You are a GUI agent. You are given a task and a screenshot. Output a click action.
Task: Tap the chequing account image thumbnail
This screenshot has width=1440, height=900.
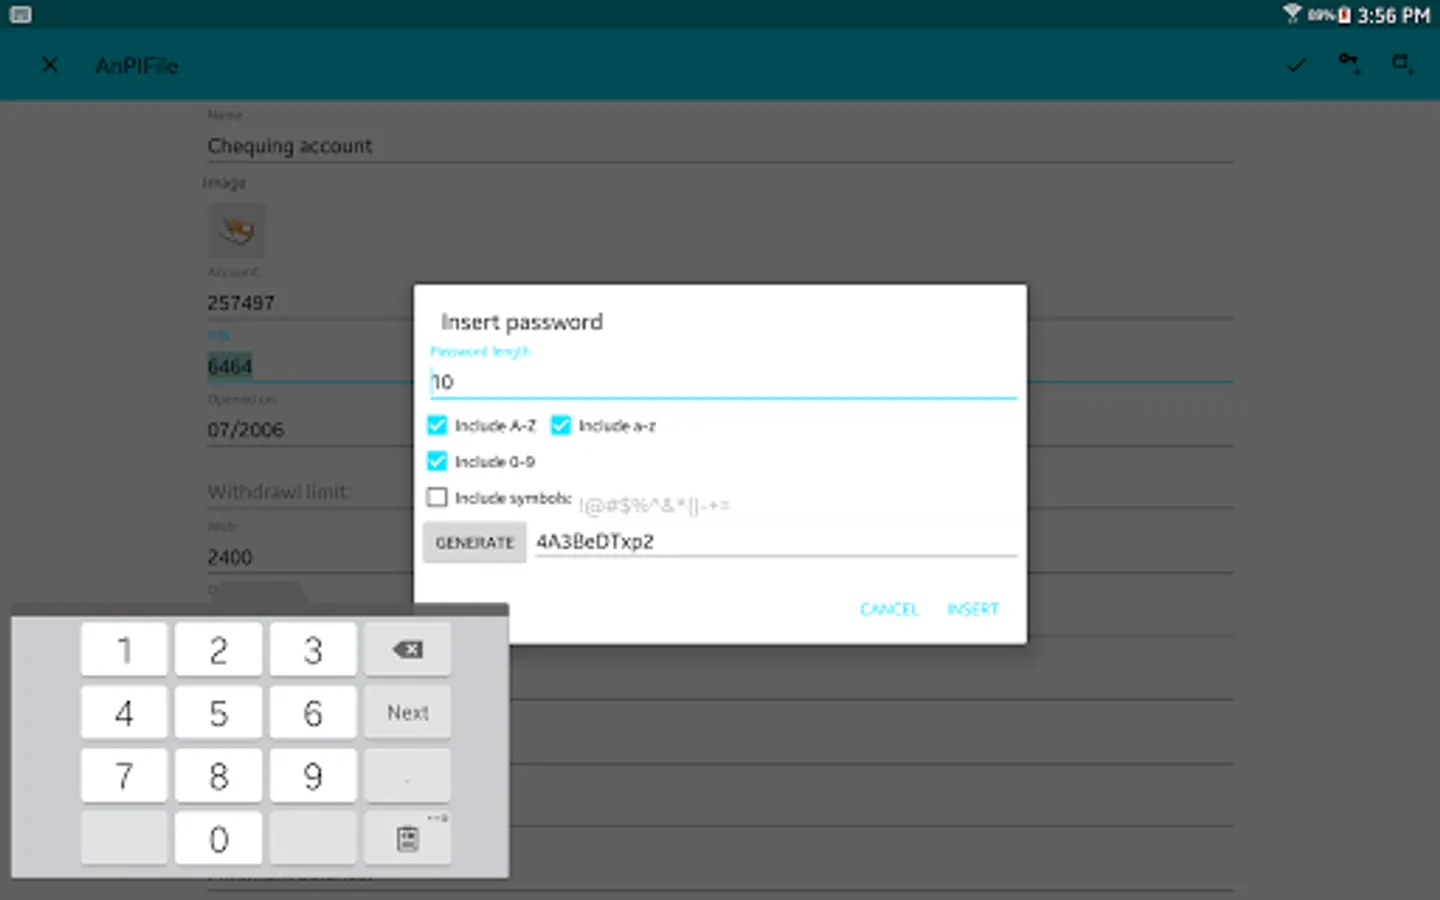pyautogui.click(x=237, y=231)
